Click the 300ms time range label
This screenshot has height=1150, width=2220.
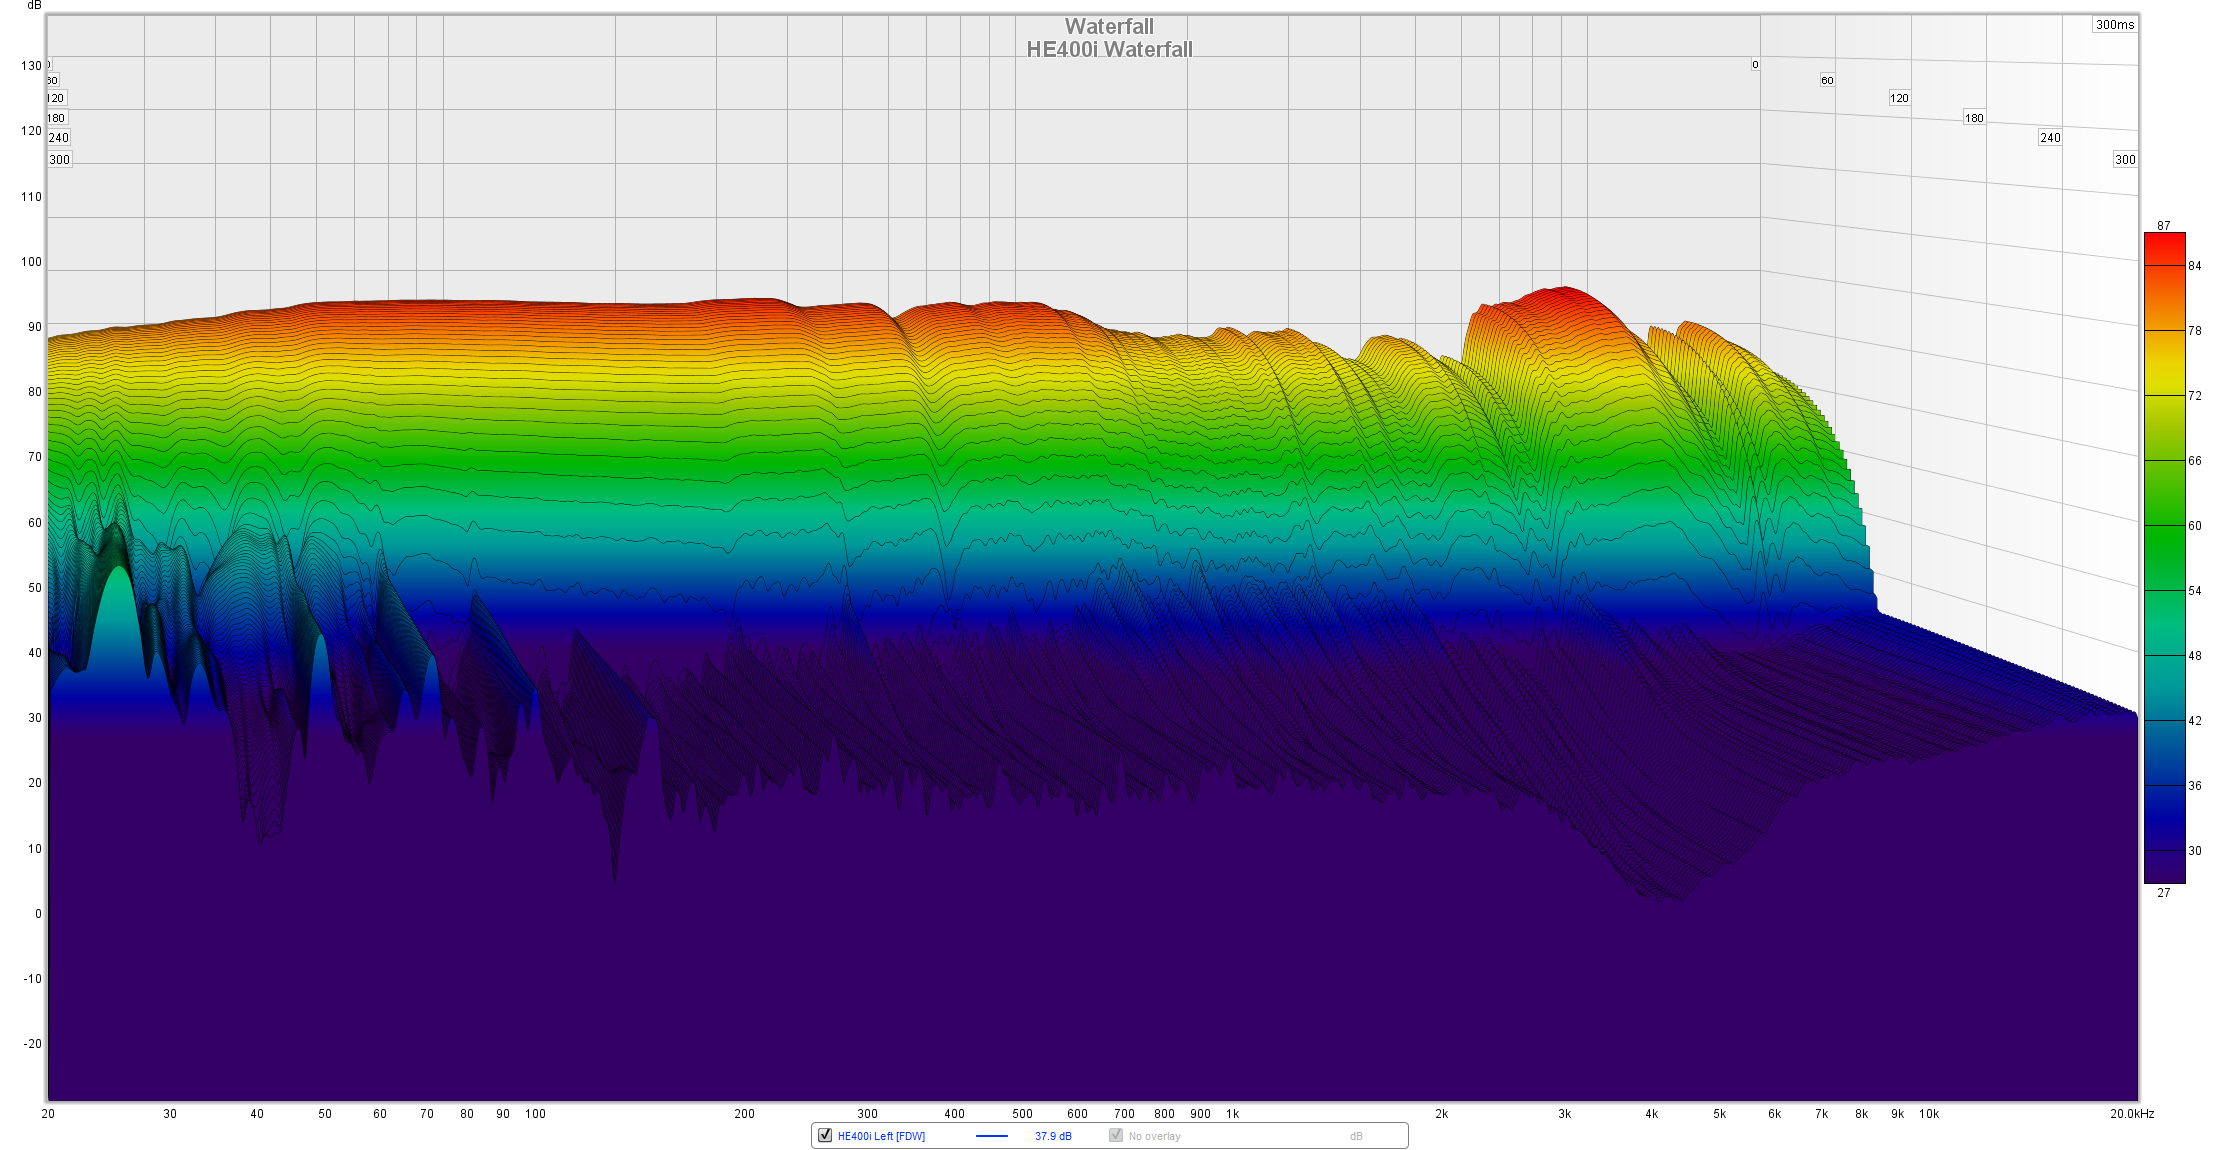pos(2114,25)
